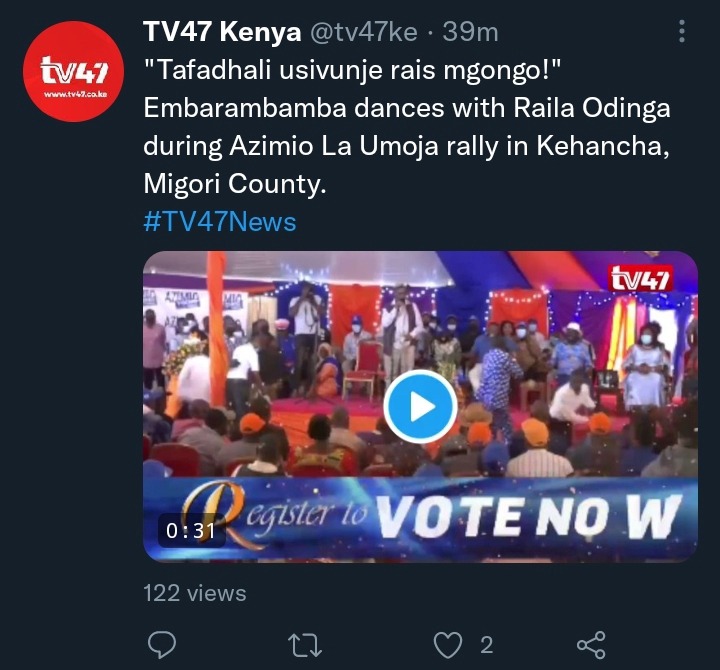The width and height of the screenshot is (720, 670).
Task: Open tweet by clicking the Tafadhali quote text
Action: click(x=353, y=70)
